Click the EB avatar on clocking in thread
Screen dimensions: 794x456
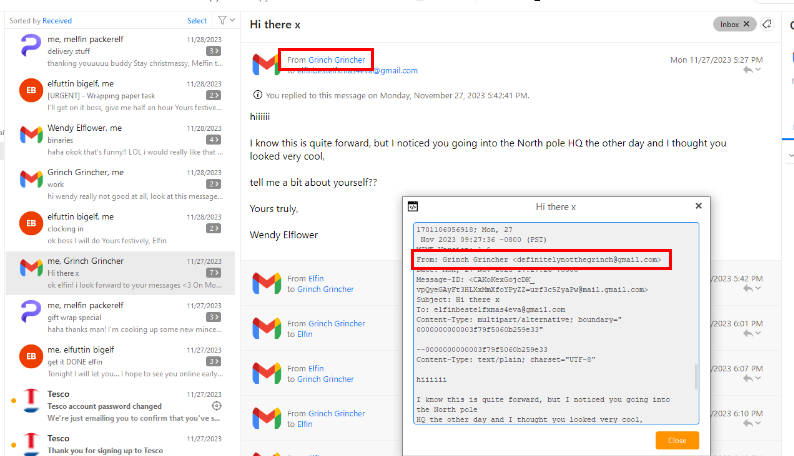[x=31, y=223]
